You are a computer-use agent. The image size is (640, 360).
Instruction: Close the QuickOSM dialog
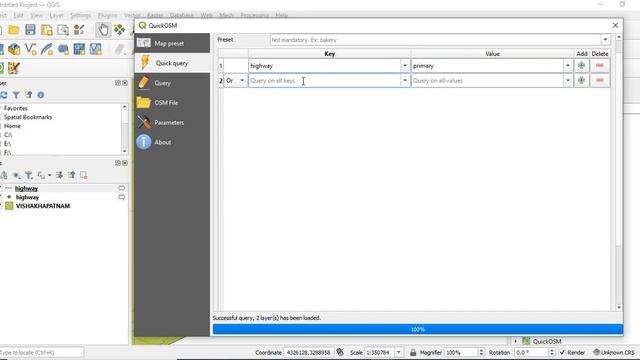coord(615,25)
